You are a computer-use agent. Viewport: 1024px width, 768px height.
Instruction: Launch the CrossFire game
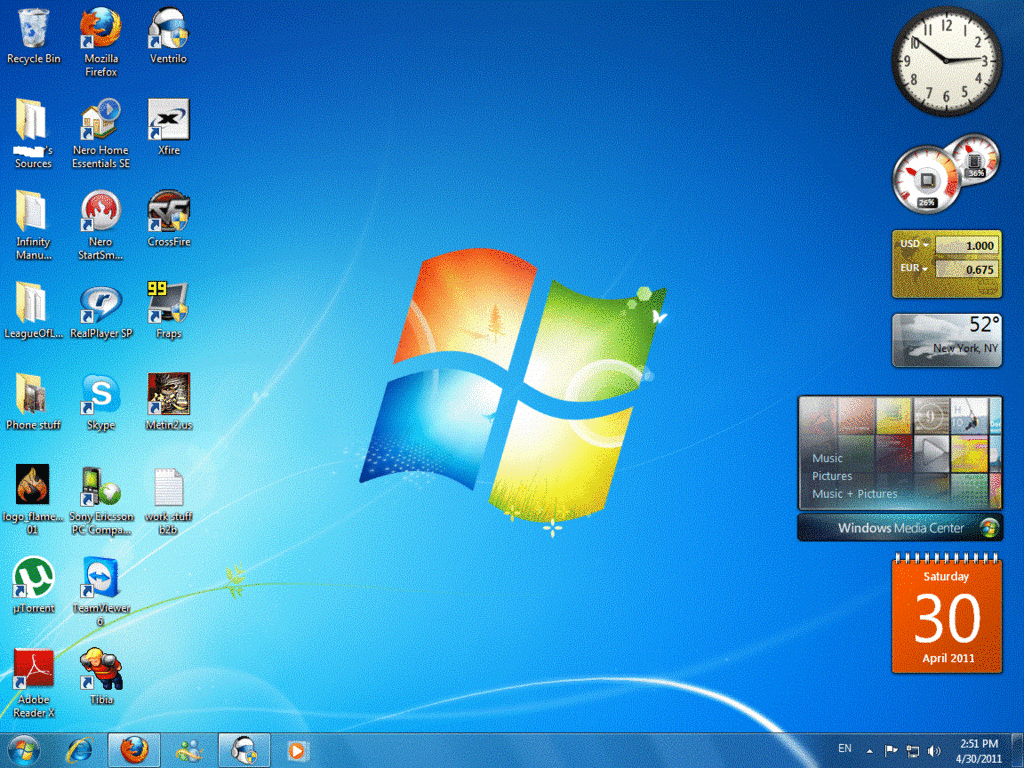[x=167, y=210]
